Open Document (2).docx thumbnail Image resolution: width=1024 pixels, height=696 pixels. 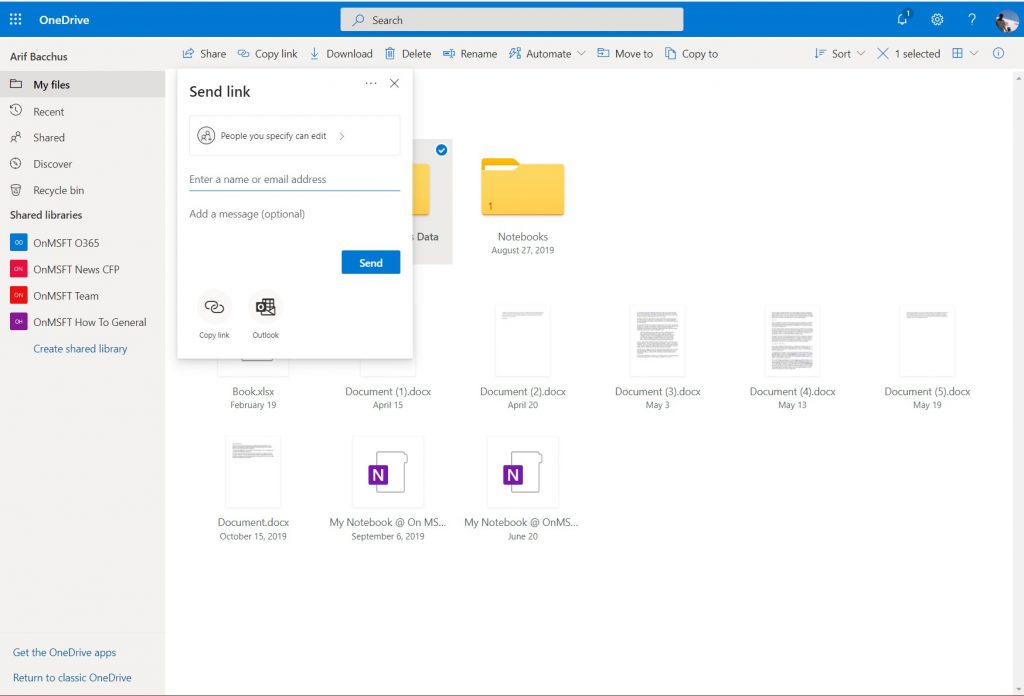pyautogui.click(x=522, y=340)
